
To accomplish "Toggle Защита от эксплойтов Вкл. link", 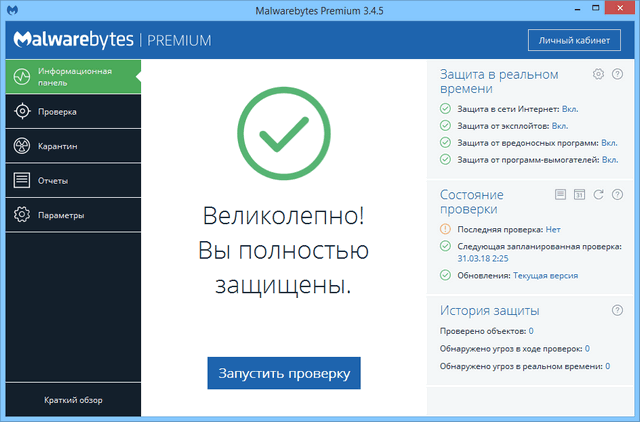I will coord(560,126).
